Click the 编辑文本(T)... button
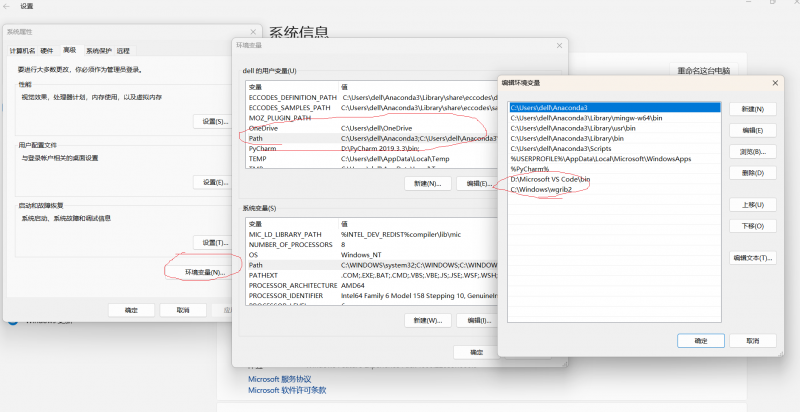Screen dimensions: 800x412 tap(752, 258)
